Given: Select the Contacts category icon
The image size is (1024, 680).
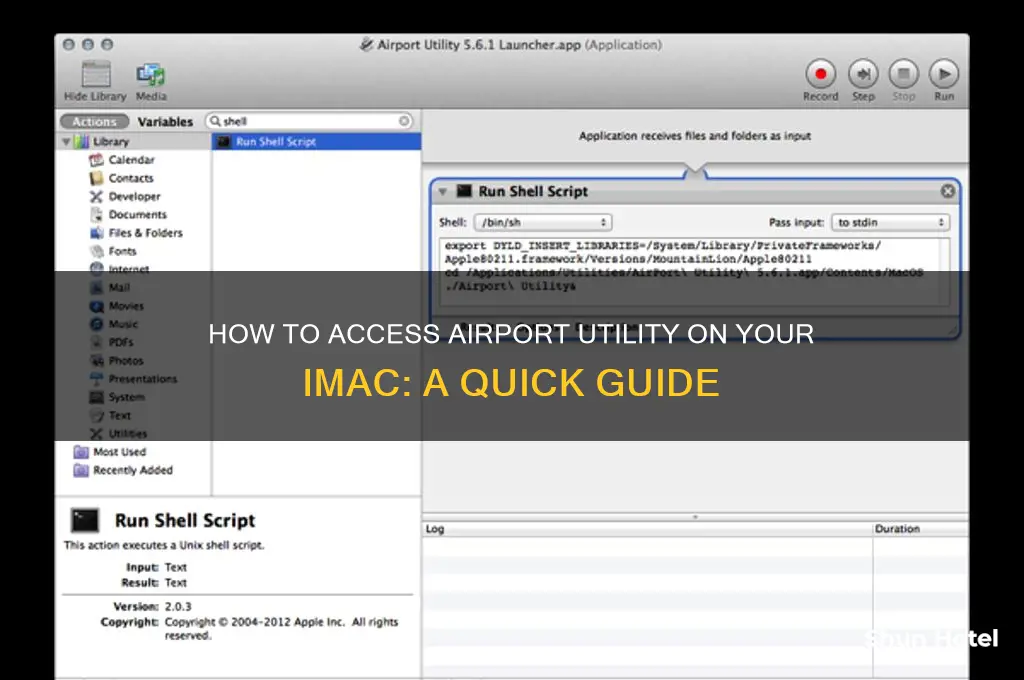Looking at the screenshot, I should [96, 178].
